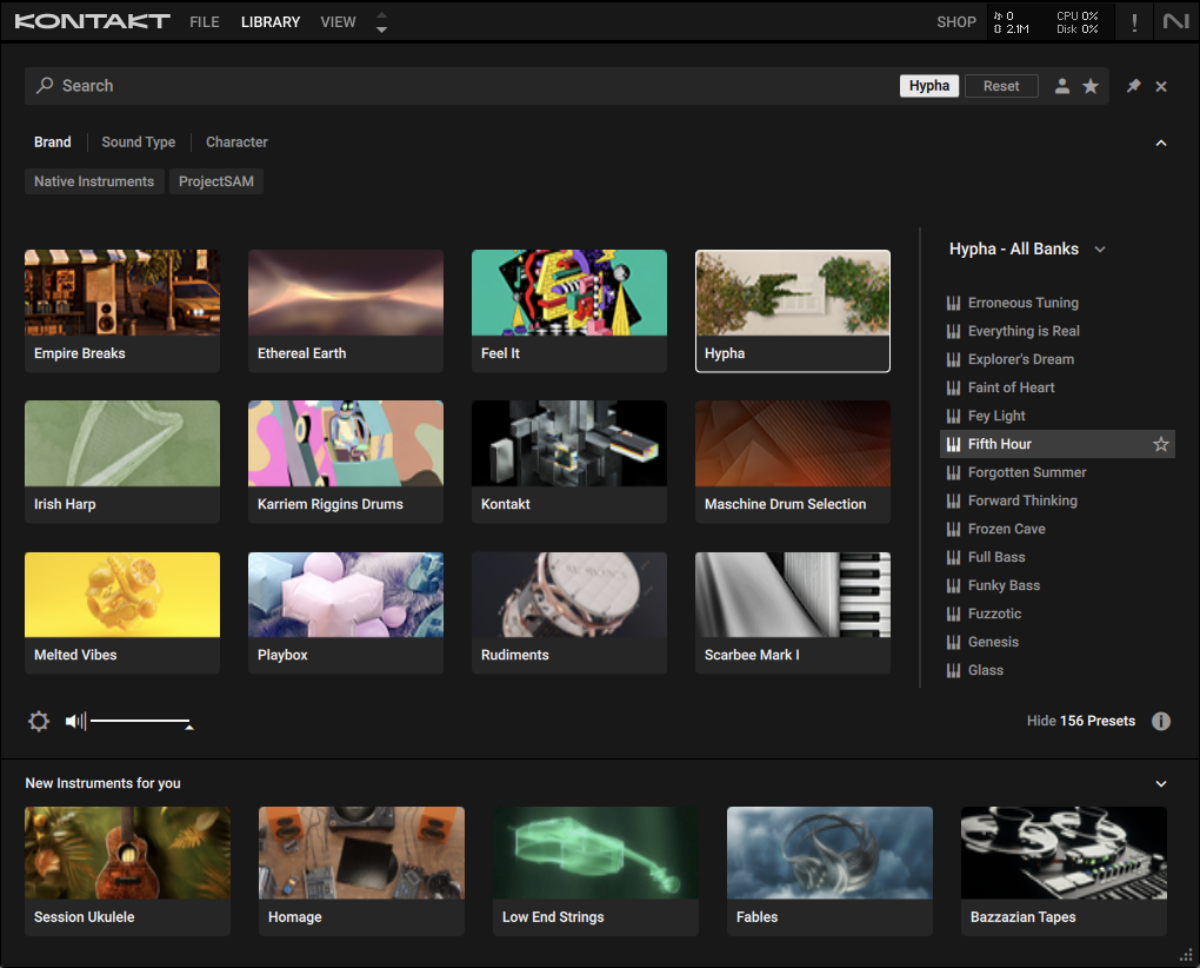Image resolution: width=1200 pixels, height=968 pixels.
Task: Favorite the Fifth Hour preset with star
Action: [x=1161, y=444]
